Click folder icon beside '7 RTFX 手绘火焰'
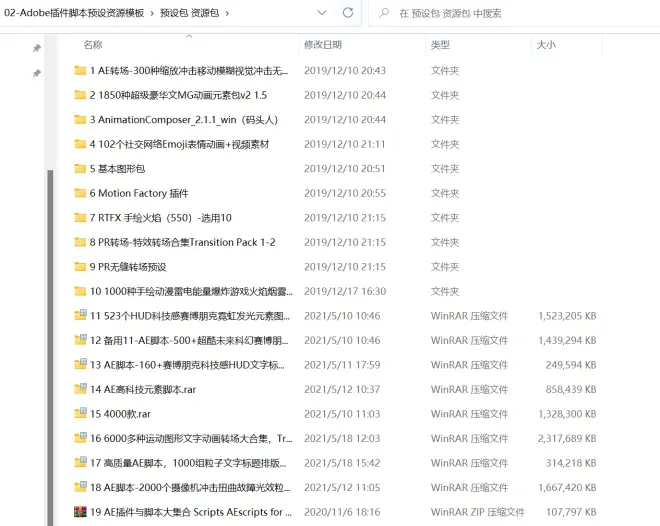The width and height of the screenshot is (660, 526). click(x=80, y=218)
